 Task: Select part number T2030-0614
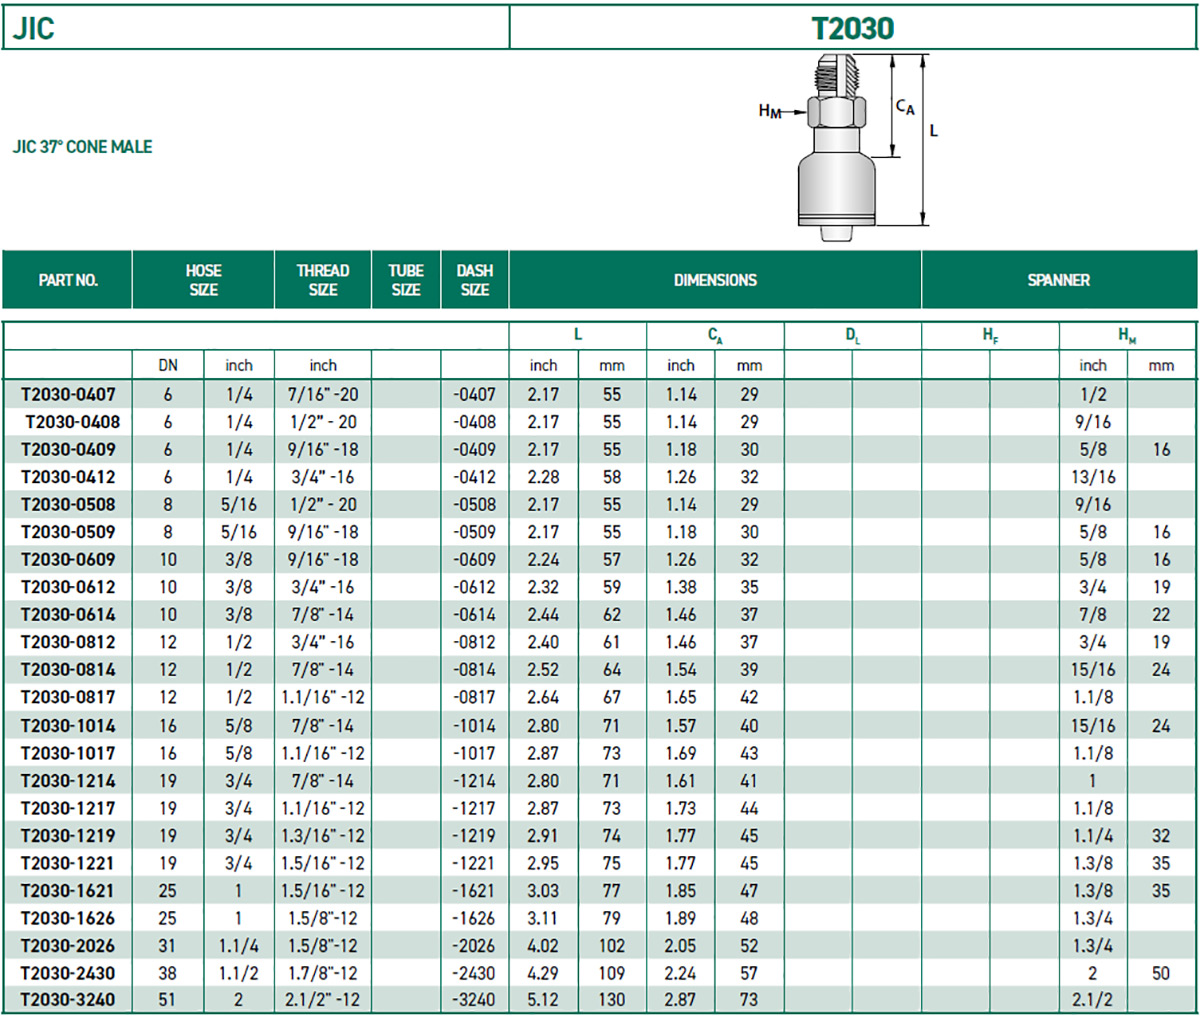pyautogui.click(x=68, y=615)
